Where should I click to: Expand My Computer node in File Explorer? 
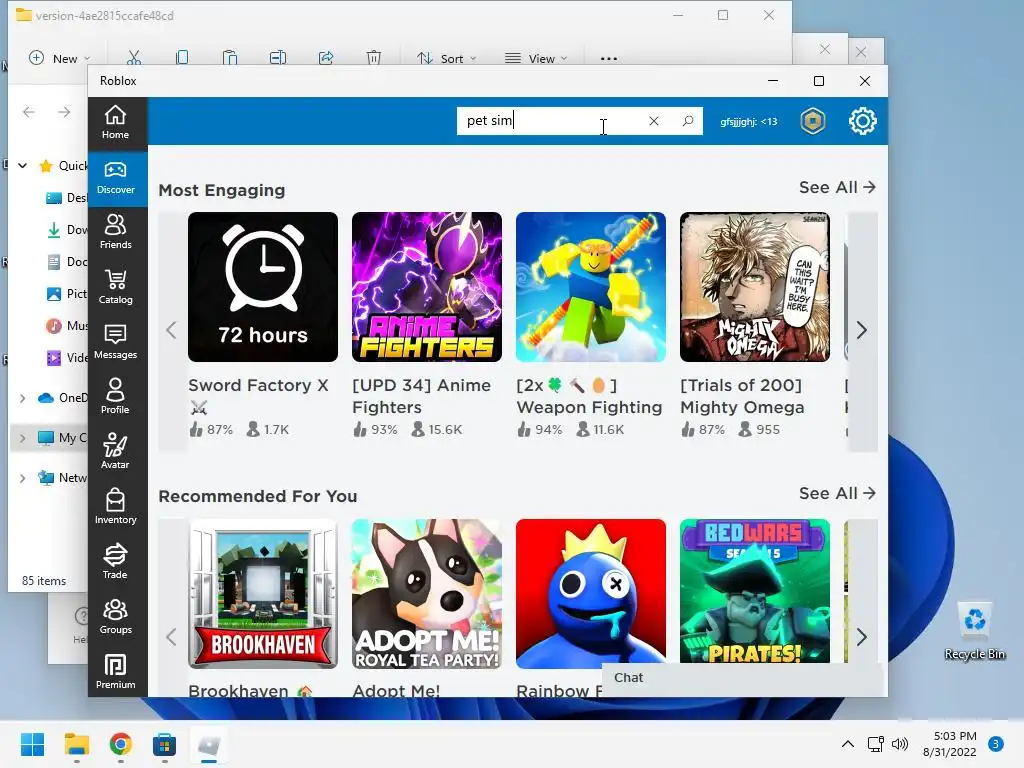pyautogui.click(x=22, y=438)
